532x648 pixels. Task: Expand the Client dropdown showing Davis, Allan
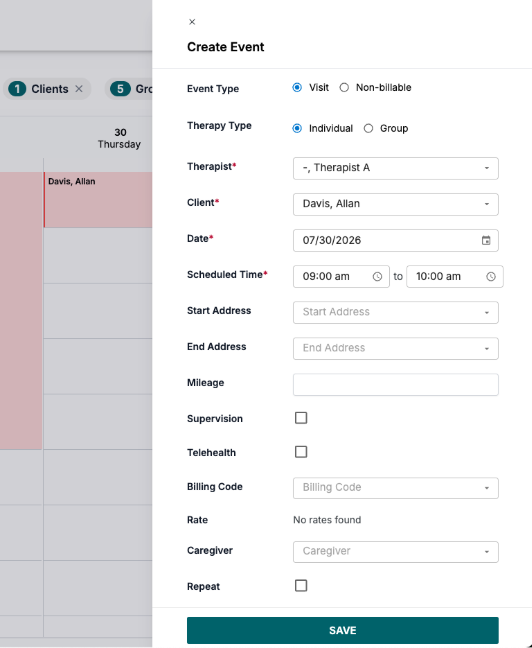pos(396,204)
